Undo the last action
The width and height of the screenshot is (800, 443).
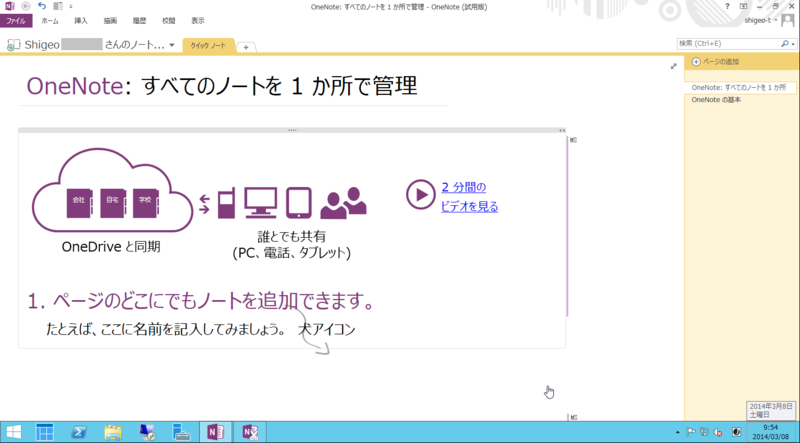42,6
